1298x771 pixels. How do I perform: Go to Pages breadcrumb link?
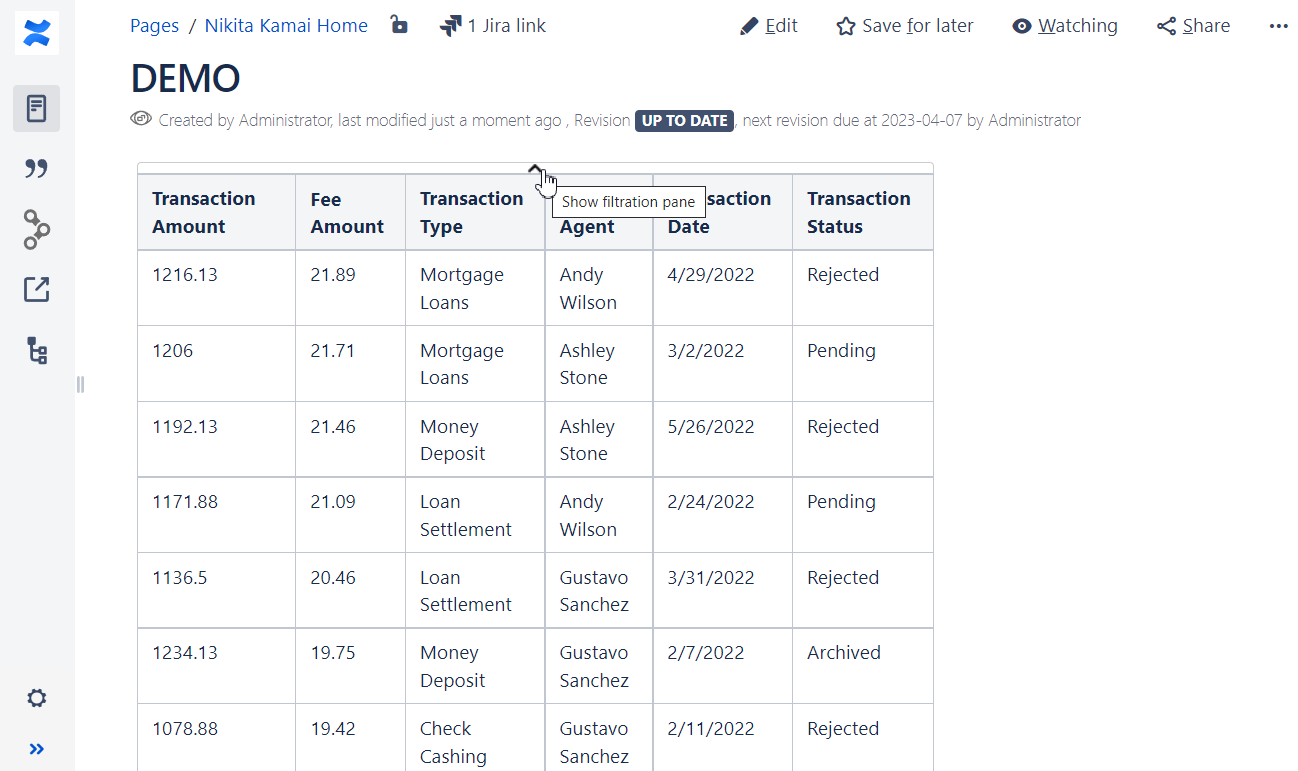[154, 26]
